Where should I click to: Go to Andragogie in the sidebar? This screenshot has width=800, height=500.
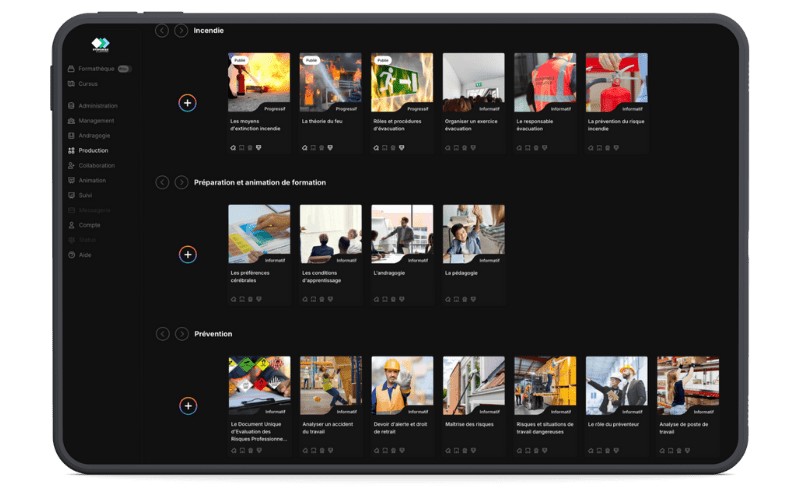(x=94, y=135)
